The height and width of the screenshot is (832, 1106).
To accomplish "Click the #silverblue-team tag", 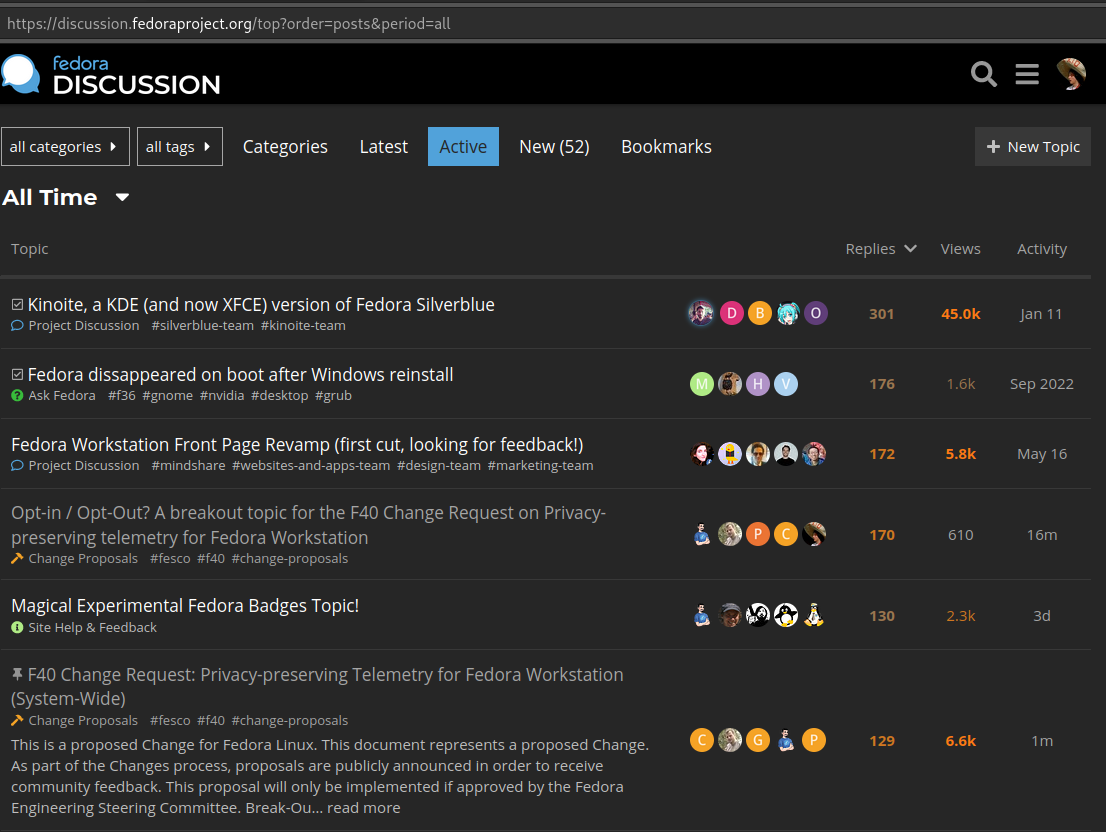I will click(x=202, y=326).
